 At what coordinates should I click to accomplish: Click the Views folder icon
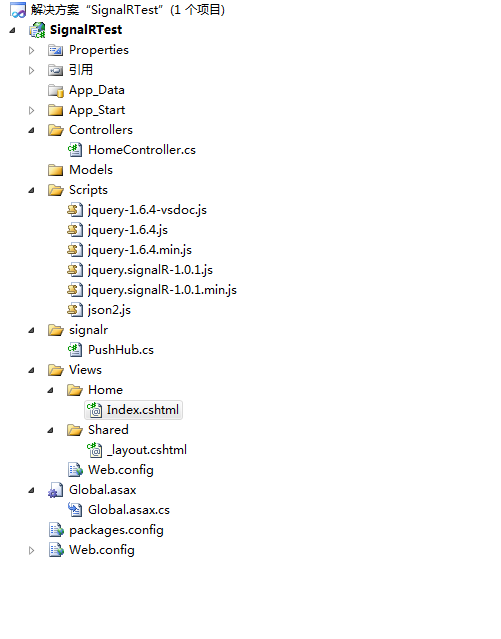[55, 370]
